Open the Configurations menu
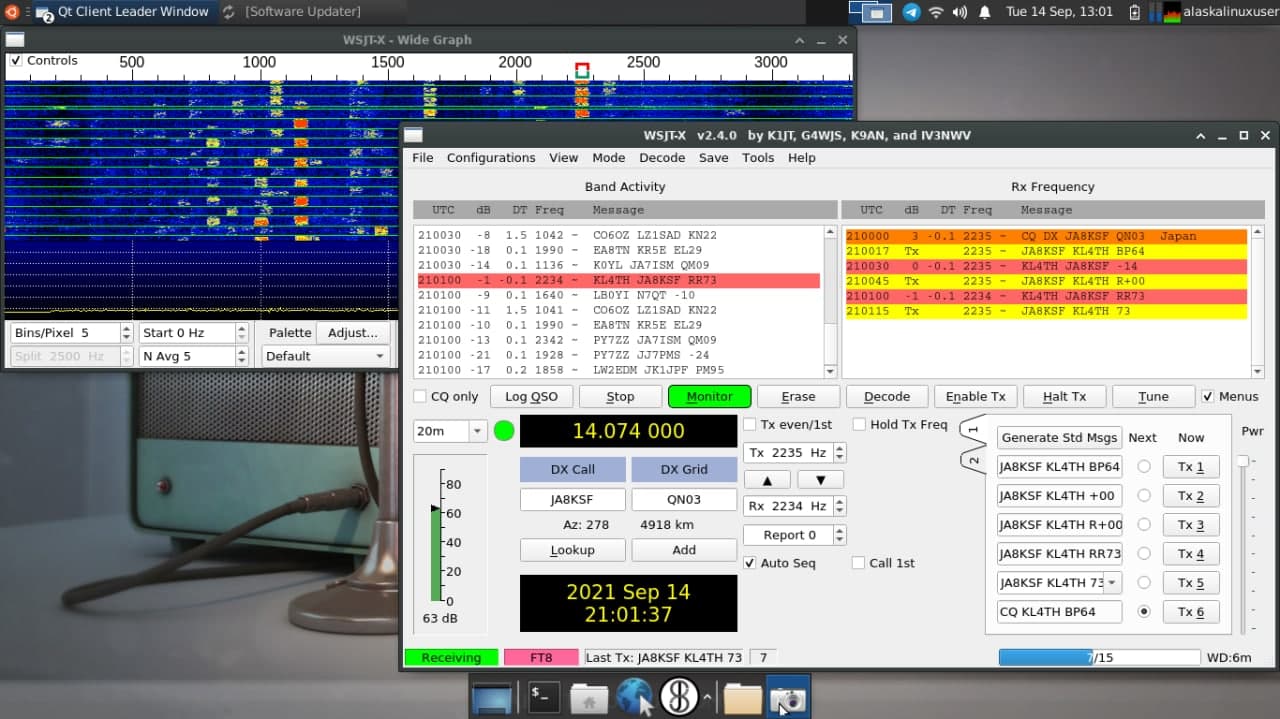 490,157
